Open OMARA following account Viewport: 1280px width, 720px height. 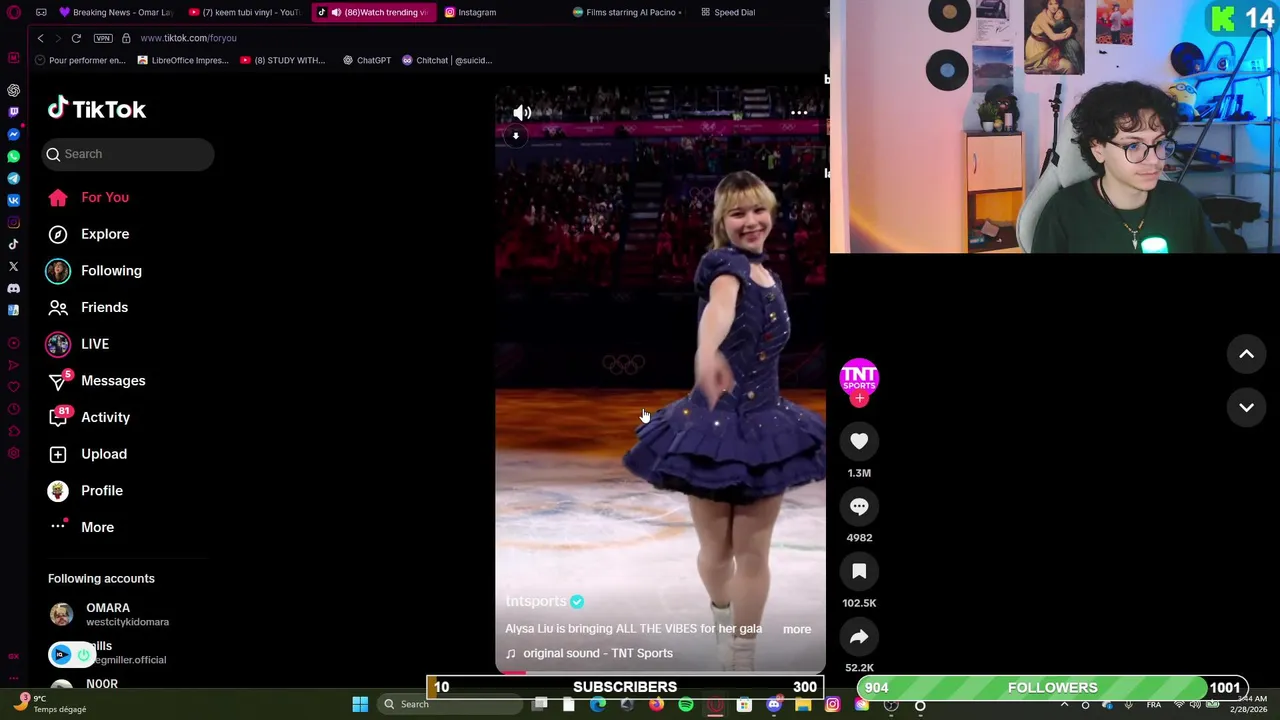(x=109, y=614)
